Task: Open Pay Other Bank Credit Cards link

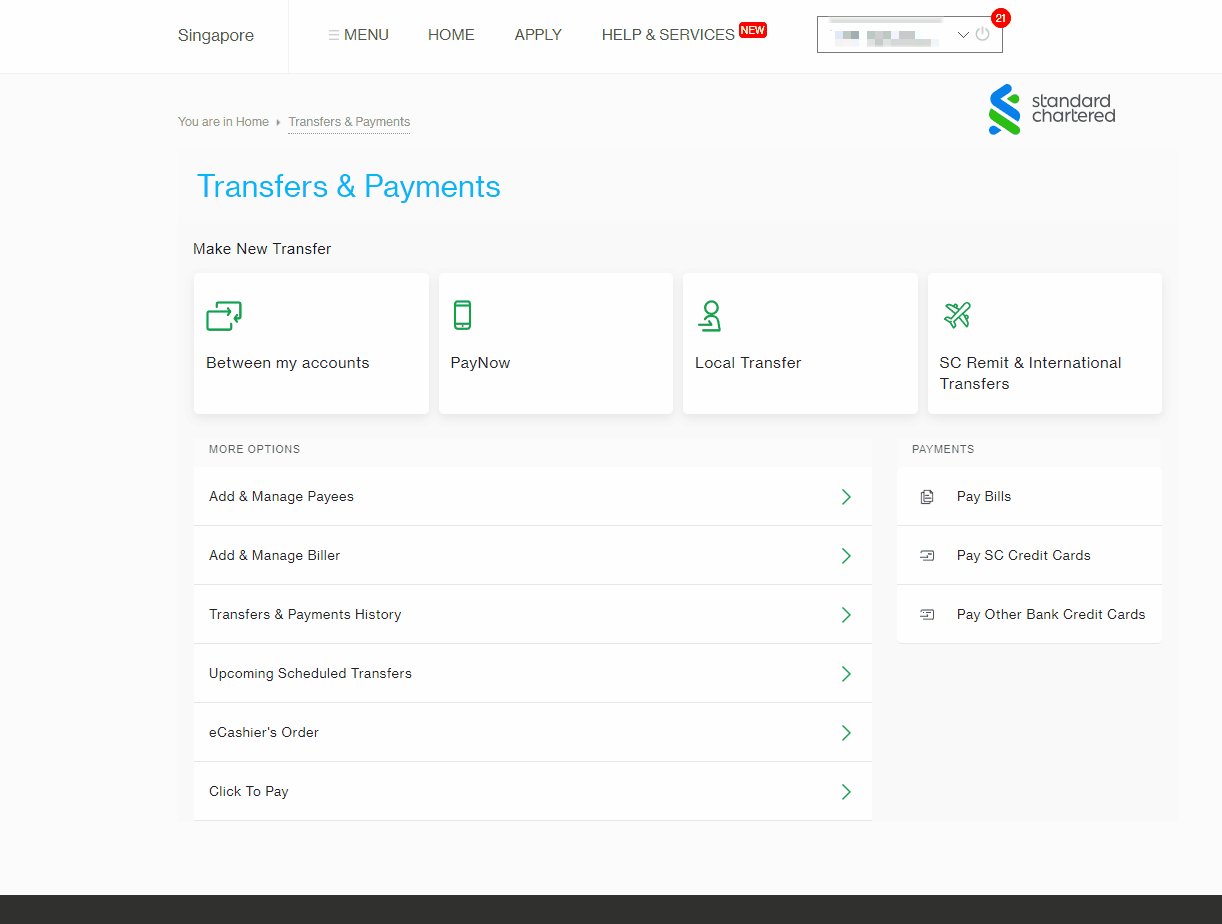Action: pos(1029,615)
